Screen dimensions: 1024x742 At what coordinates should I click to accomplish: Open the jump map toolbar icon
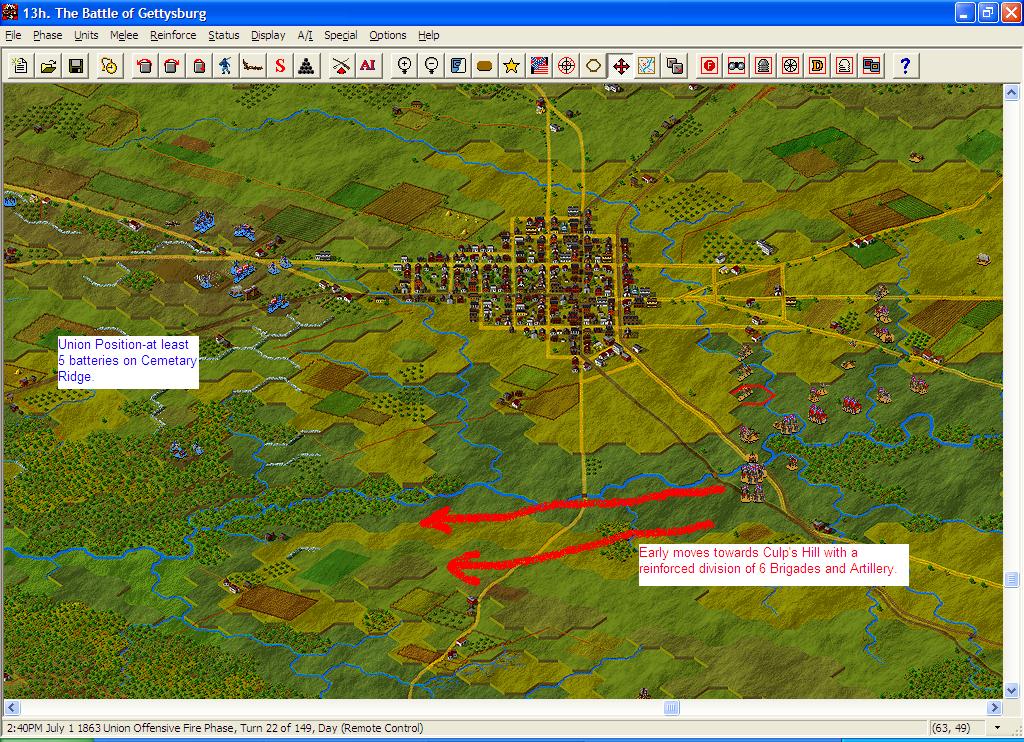tap(647, 65)
